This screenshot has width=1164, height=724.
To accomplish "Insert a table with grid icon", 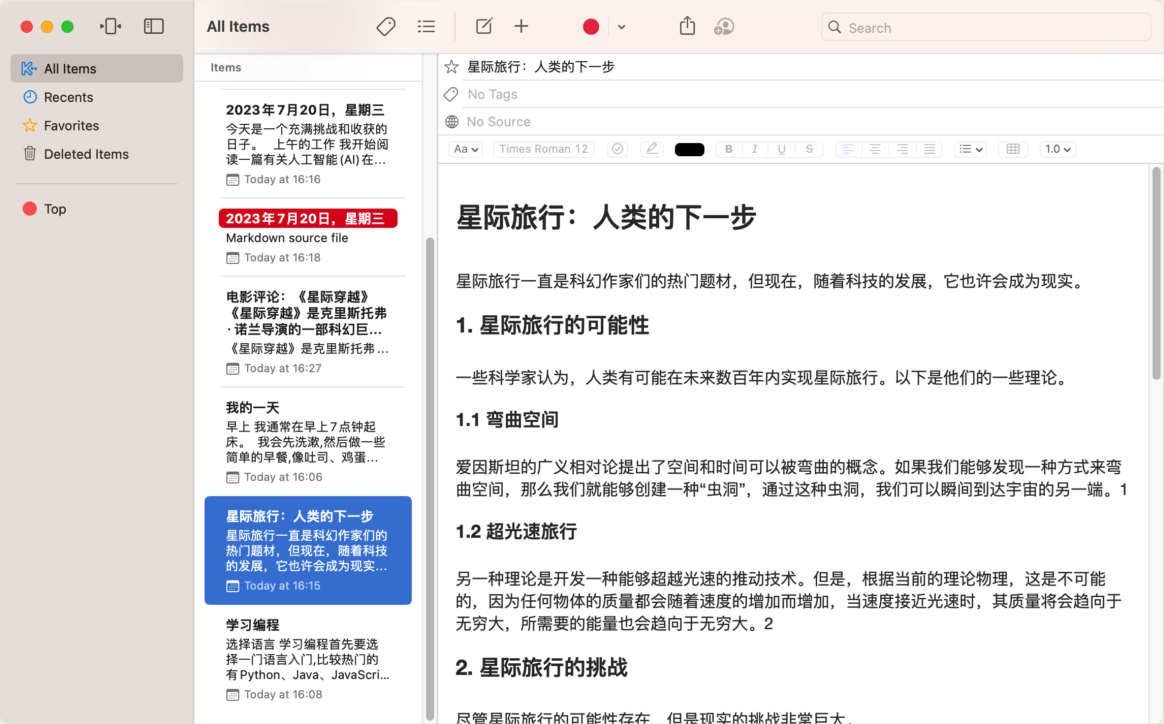I will 1013,149.
